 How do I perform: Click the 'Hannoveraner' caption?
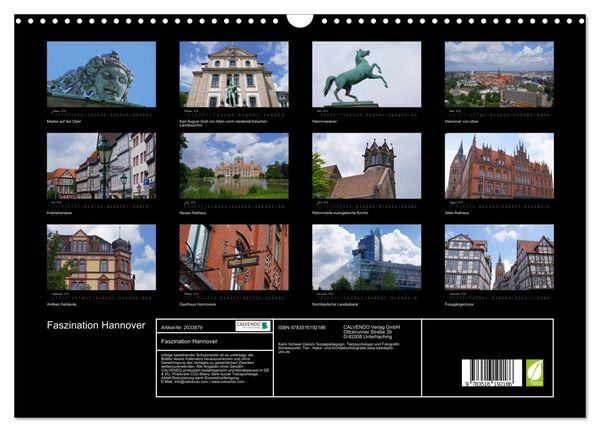pyautogui.click(x=324, y=121)
